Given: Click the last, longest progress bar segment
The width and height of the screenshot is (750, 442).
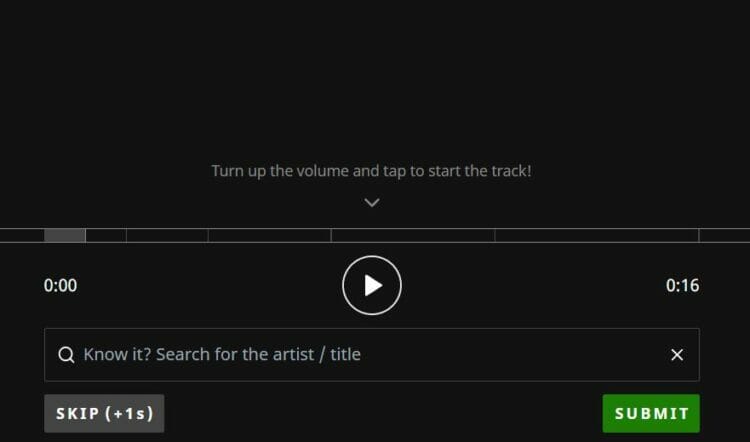Looking at the screenshot, I should [596, 236].
